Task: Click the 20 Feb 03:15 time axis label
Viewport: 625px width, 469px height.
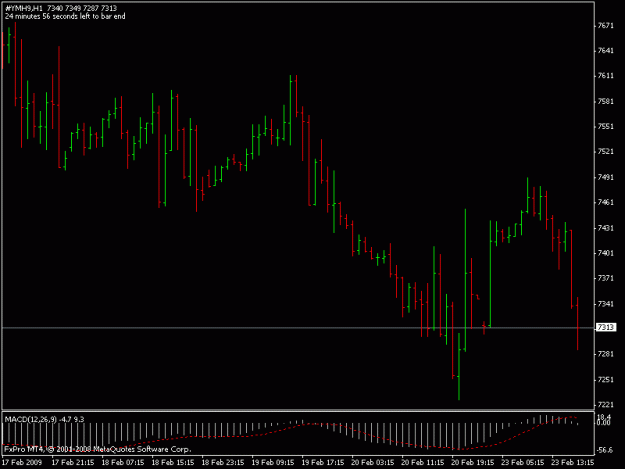Action: (x=372, y=462)
